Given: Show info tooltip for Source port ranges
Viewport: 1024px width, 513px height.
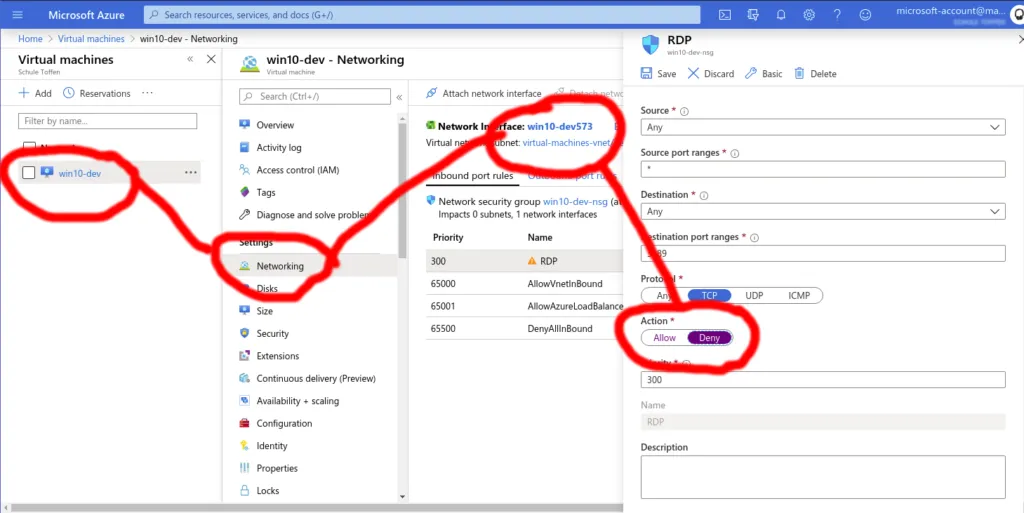Looking at the screenshot, I should (x=734, y=153).
